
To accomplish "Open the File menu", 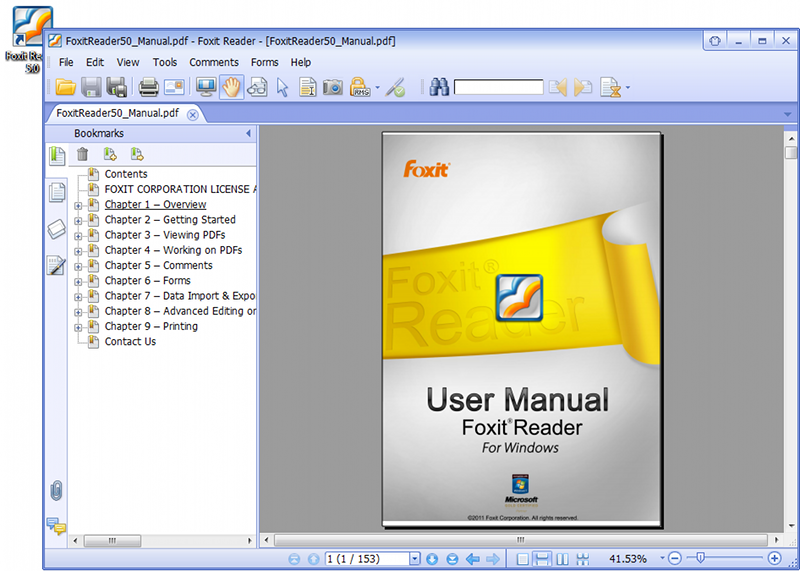I will 66,62.
